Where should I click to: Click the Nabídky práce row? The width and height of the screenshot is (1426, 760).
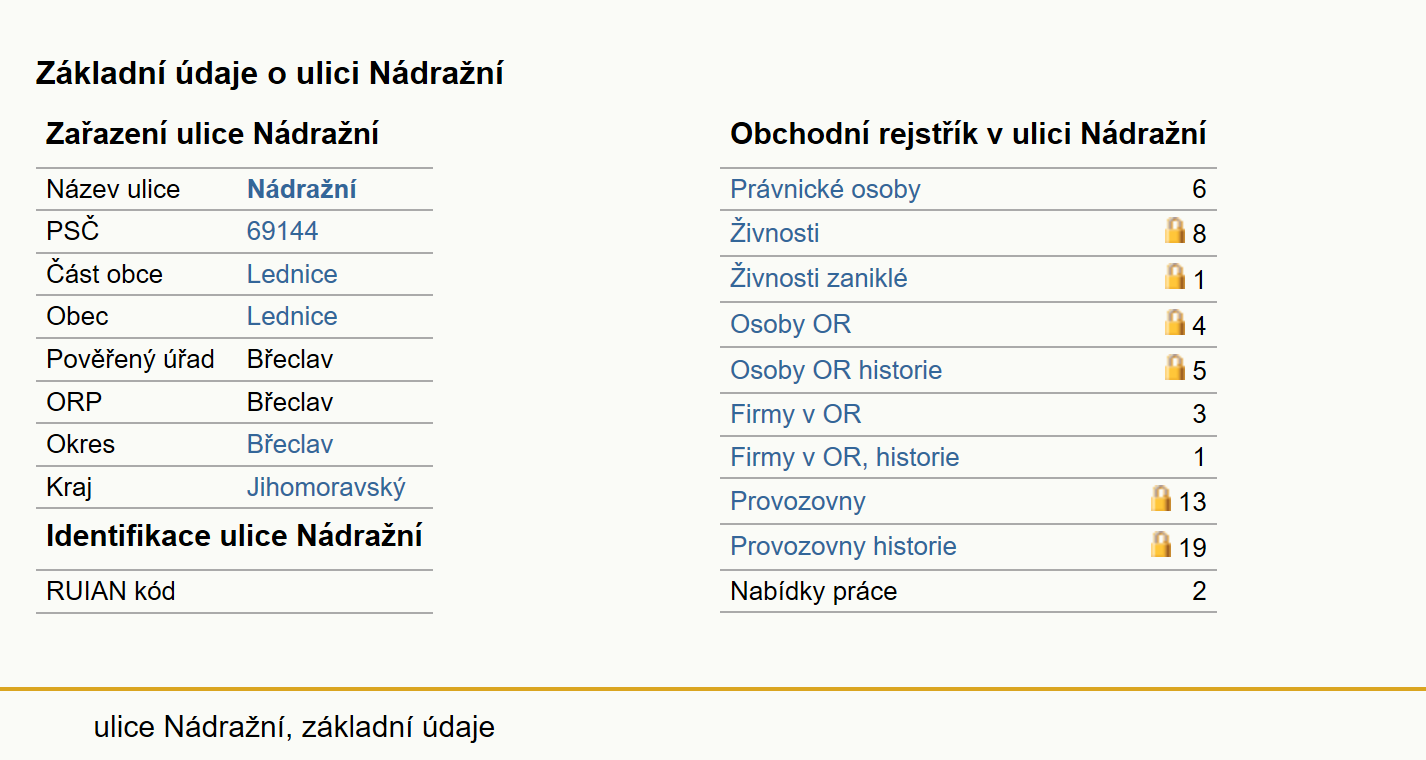[968, 591]
